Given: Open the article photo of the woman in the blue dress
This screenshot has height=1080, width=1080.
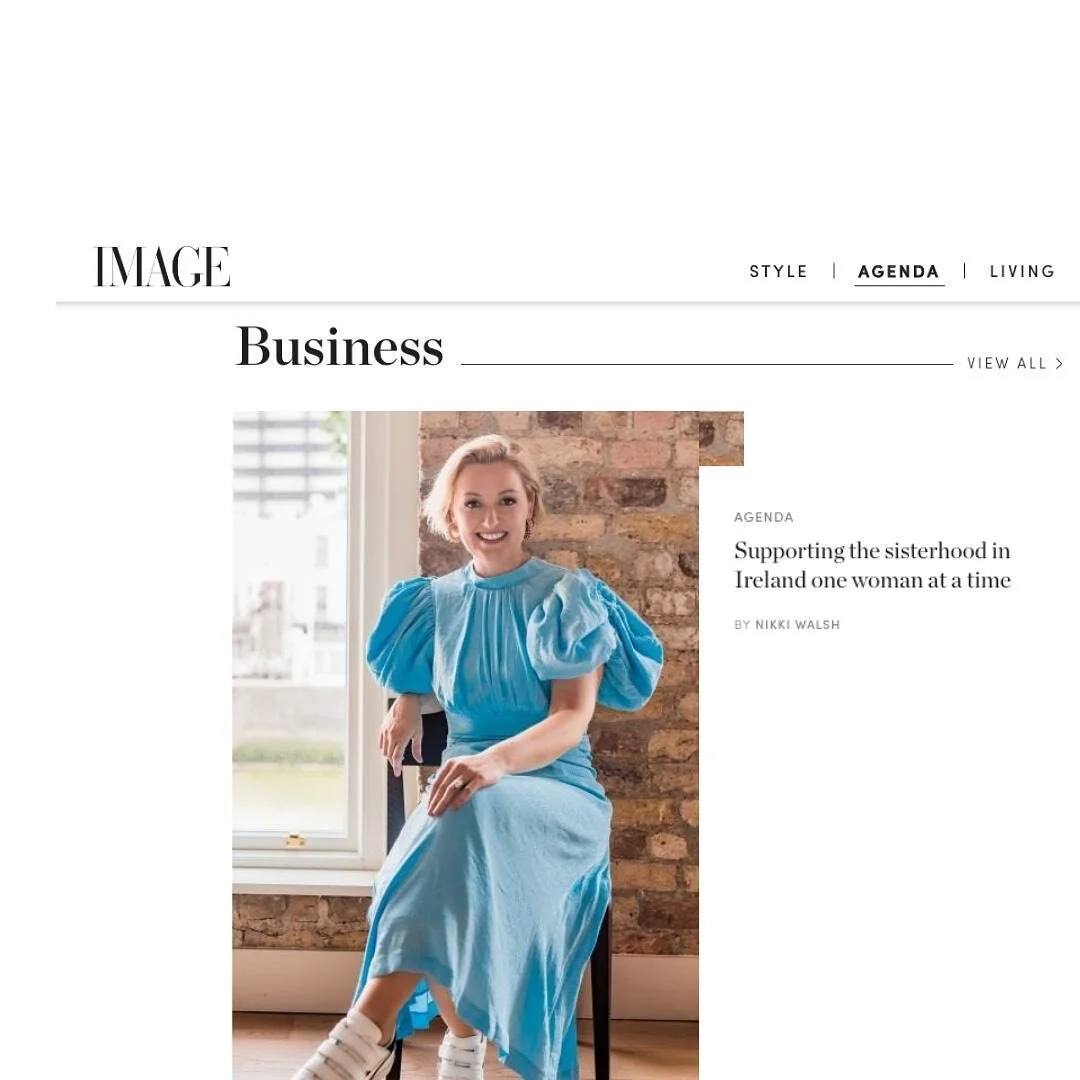Looking at the screenshot, I should 466,745.
